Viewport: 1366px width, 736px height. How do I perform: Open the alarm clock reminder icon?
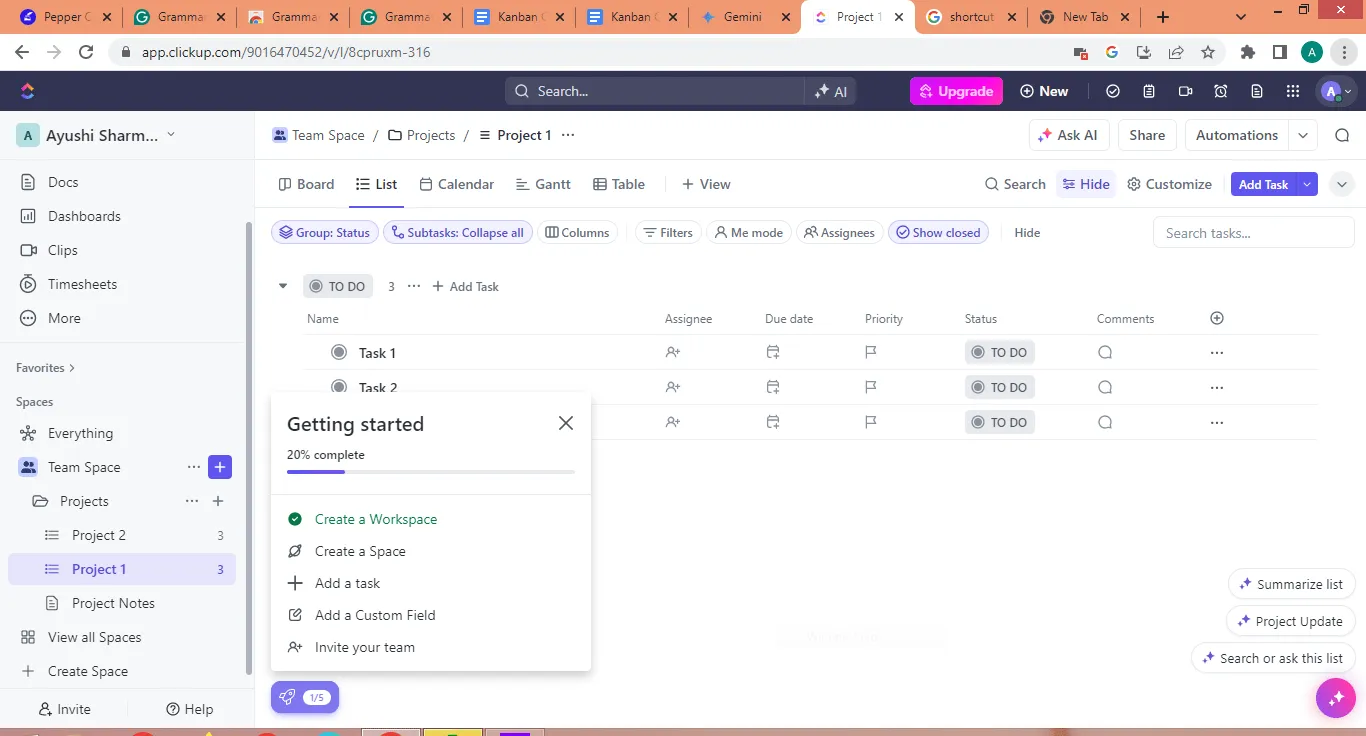tap(1221, 91)
